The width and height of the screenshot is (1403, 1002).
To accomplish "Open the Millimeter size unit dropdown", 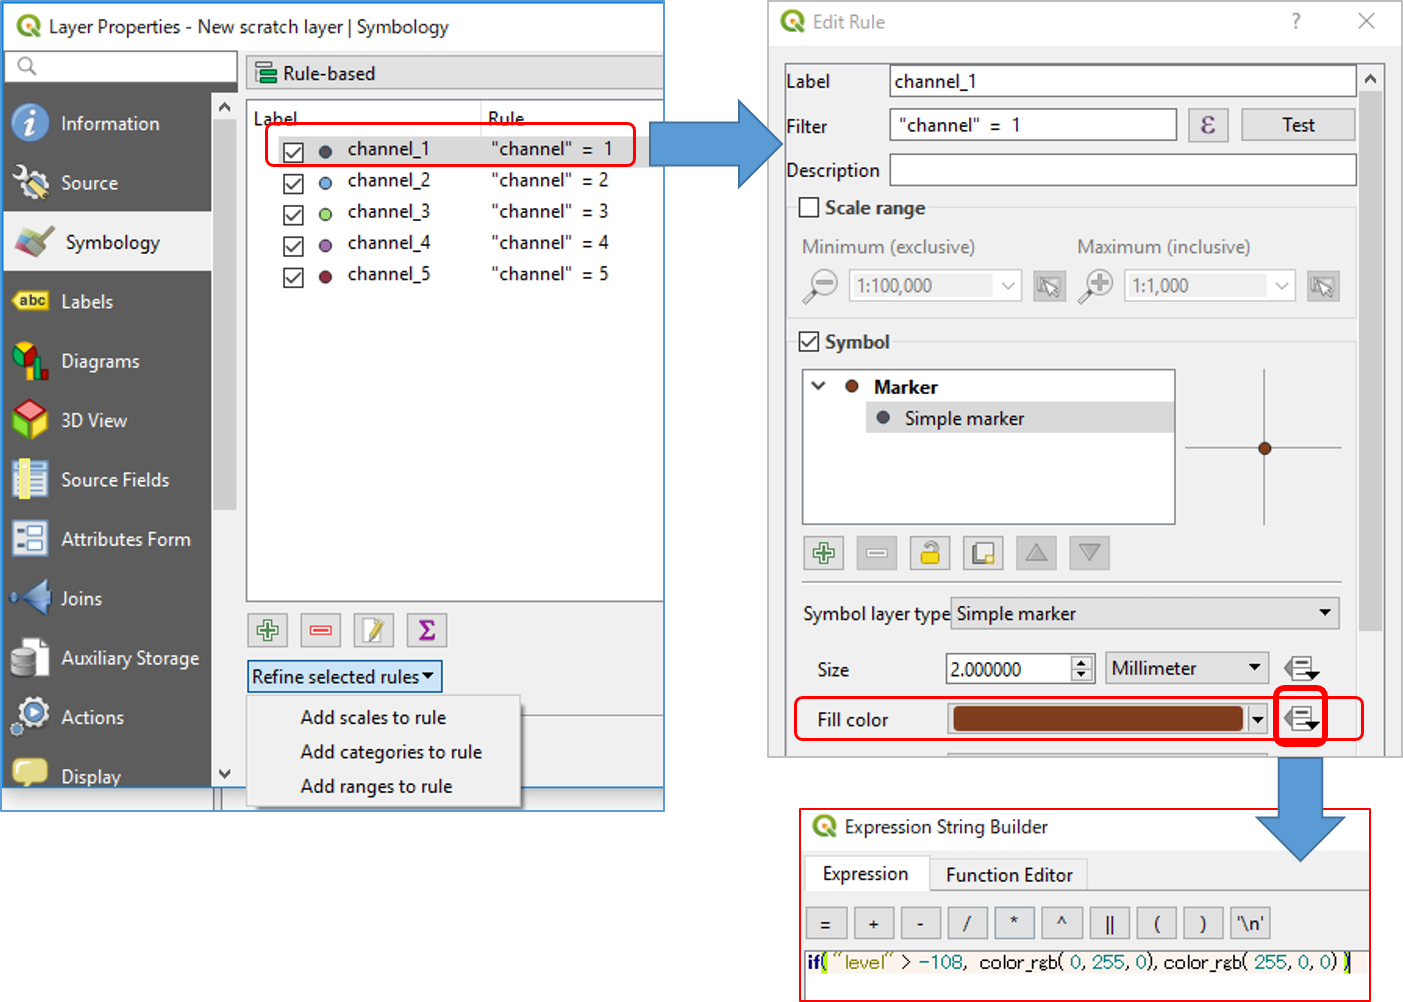I will pos(1186,668).
